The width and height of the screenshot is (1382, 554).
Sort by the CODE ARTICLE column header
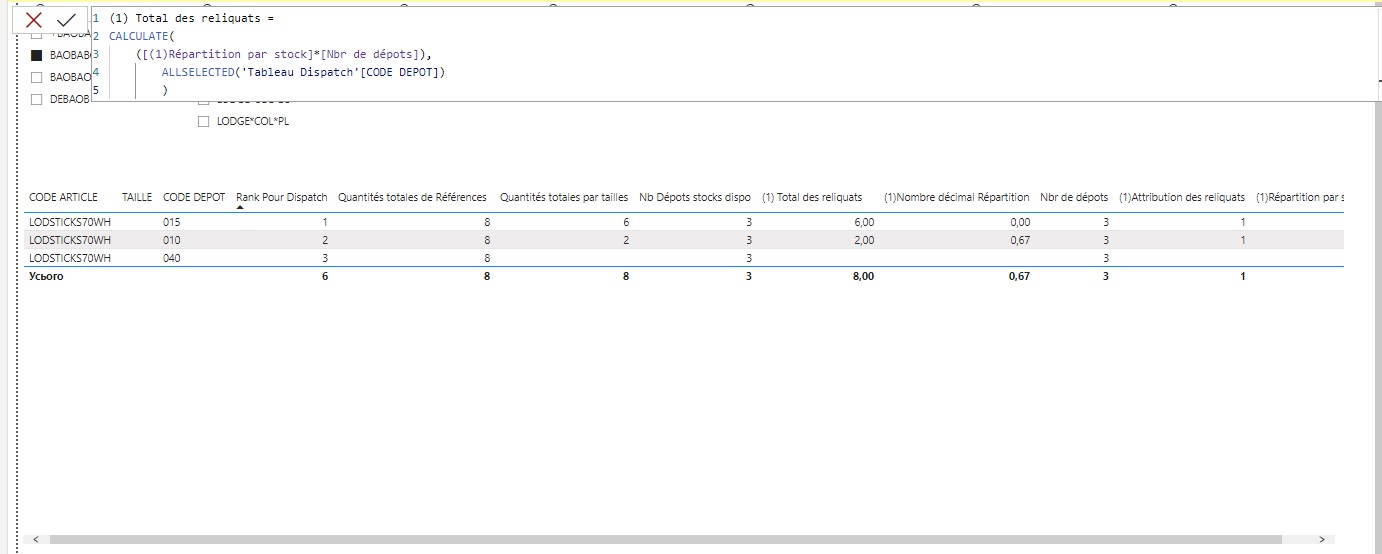tap(64, 197)
